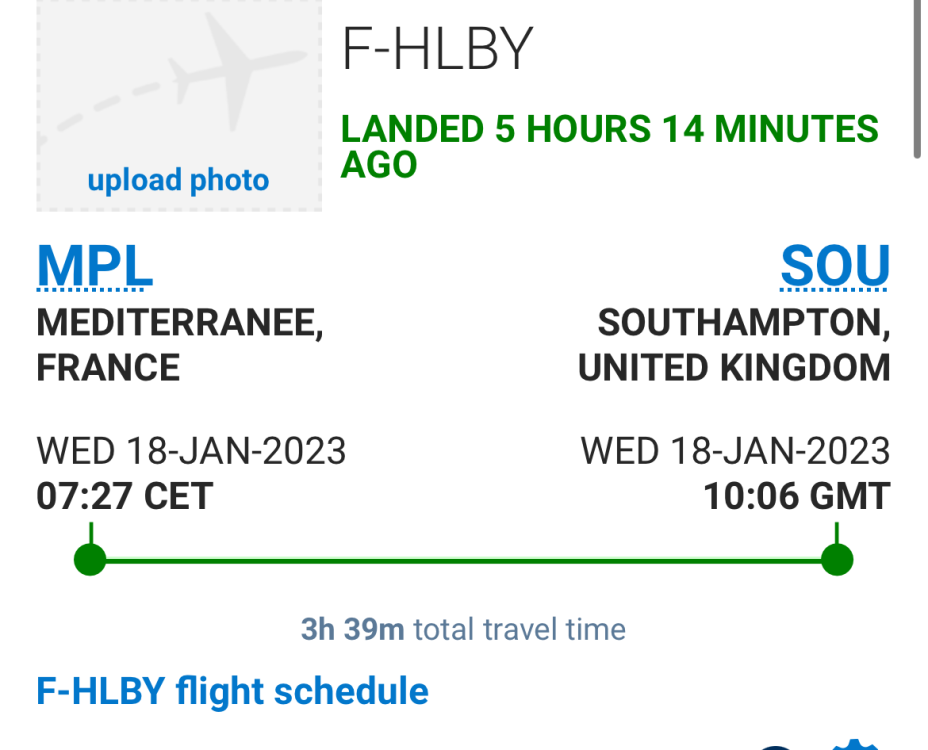Click the upload photo link
Viewport: 928px width, 750px height.
point(178,181)
